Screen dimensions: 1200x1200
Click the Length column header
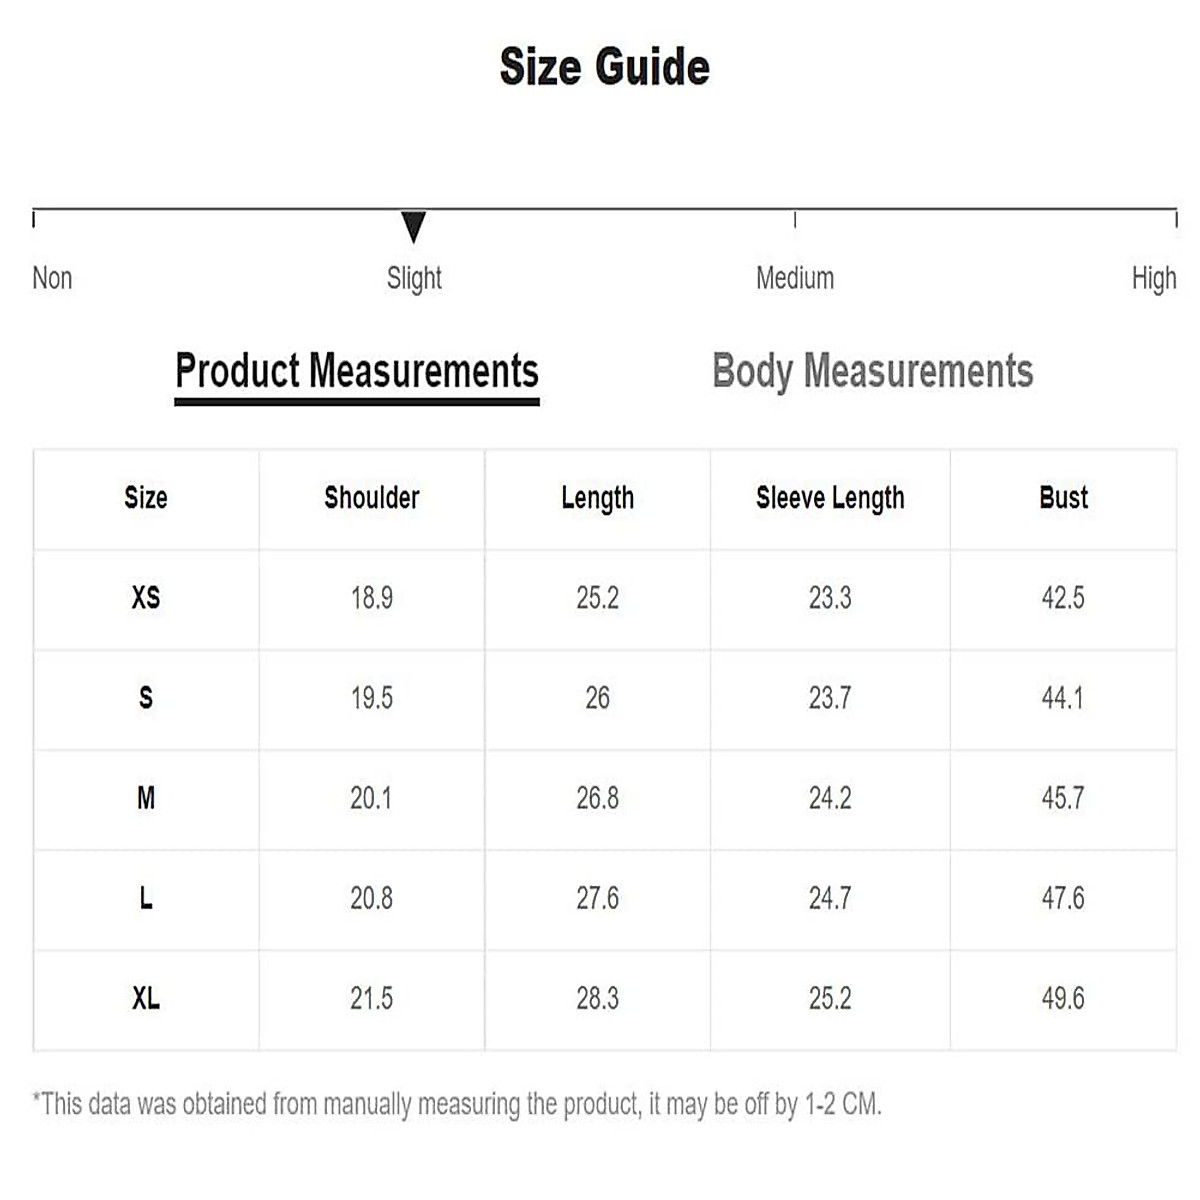597,498
